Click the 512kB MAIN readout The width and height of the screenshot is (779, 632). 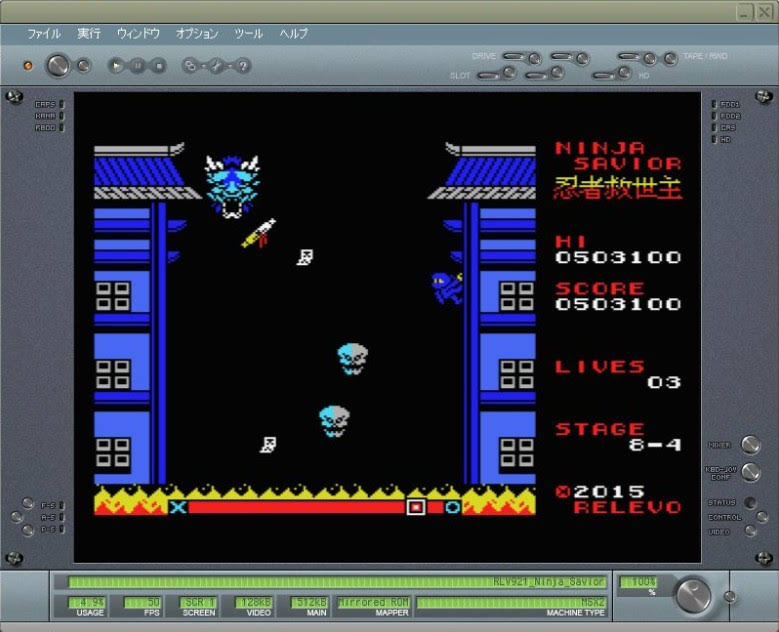tap(309, 602)
